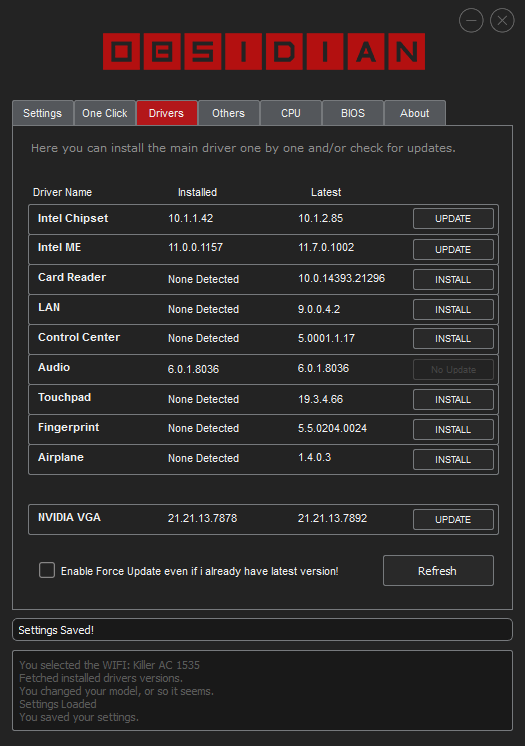Click the Control Center row label
This screenshot has width=525, height=746.
coord(79,337)
